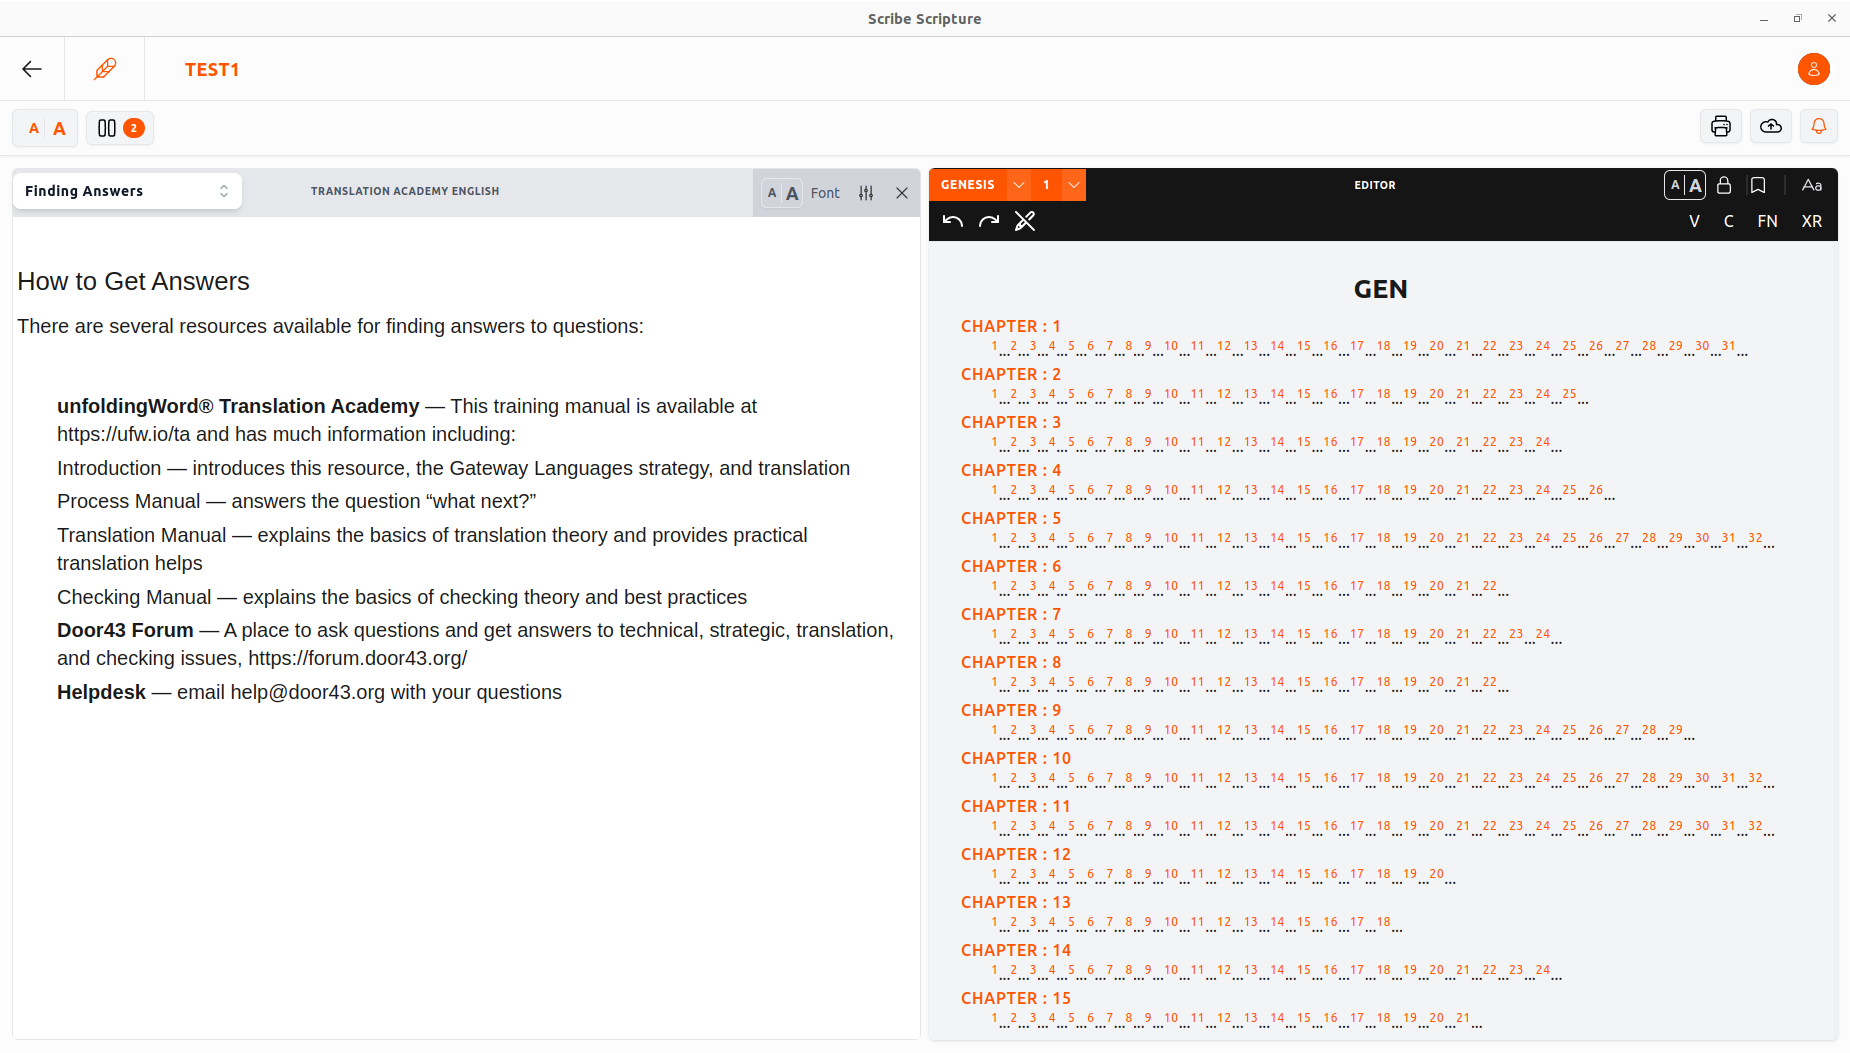Click the How to Get Answers heading

133,282
